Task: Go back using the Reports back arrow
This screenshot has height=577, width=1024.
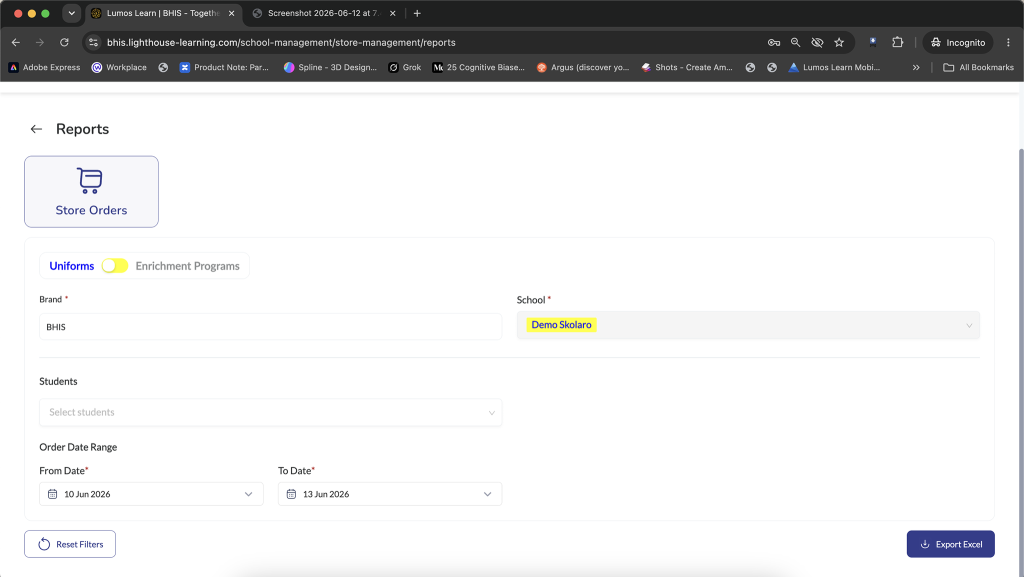Action: pyautogui.click(x=36, y=129)
